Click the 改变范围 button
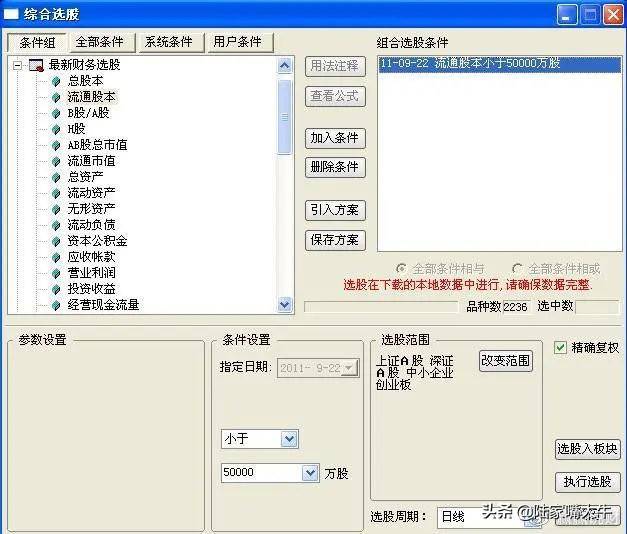This screenshot has width=627, height=534. pyautogui.click(x=505, y=361)
